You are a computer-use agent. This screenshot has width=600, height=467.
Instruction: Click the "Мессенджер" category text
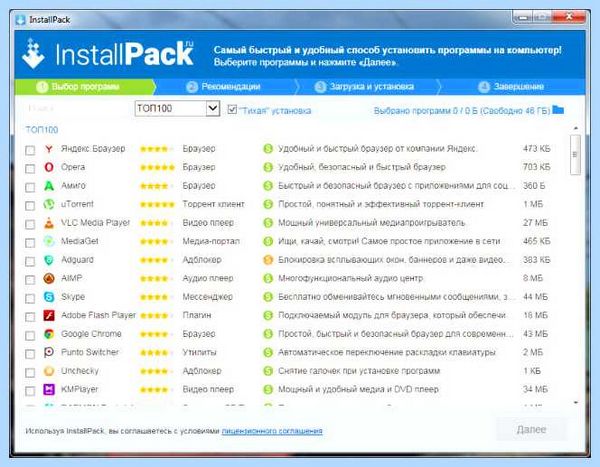coord(207,297)
